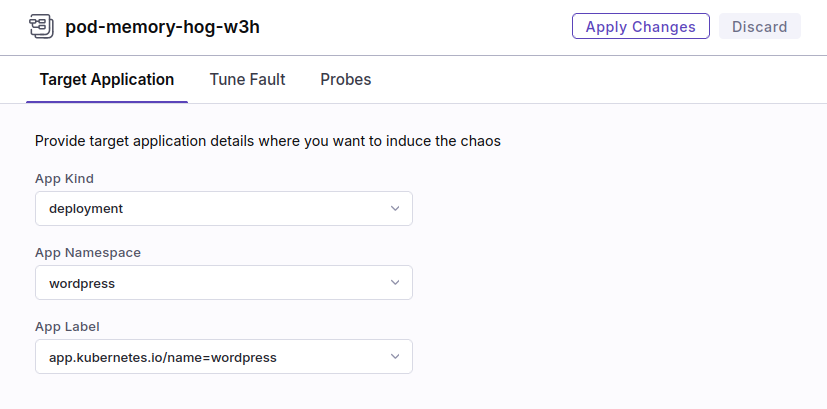Click the chevron arrow in App Label
The height and width of the screenshot is (409, 827).
pyautogui.click(x=395, y=357)
